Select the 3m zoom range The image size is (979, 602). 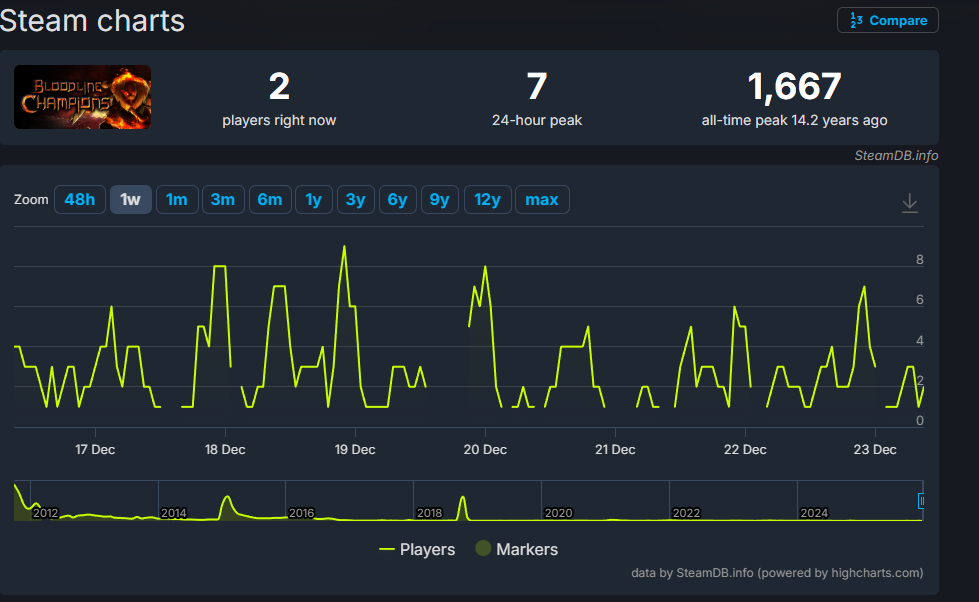pos(223,200)
